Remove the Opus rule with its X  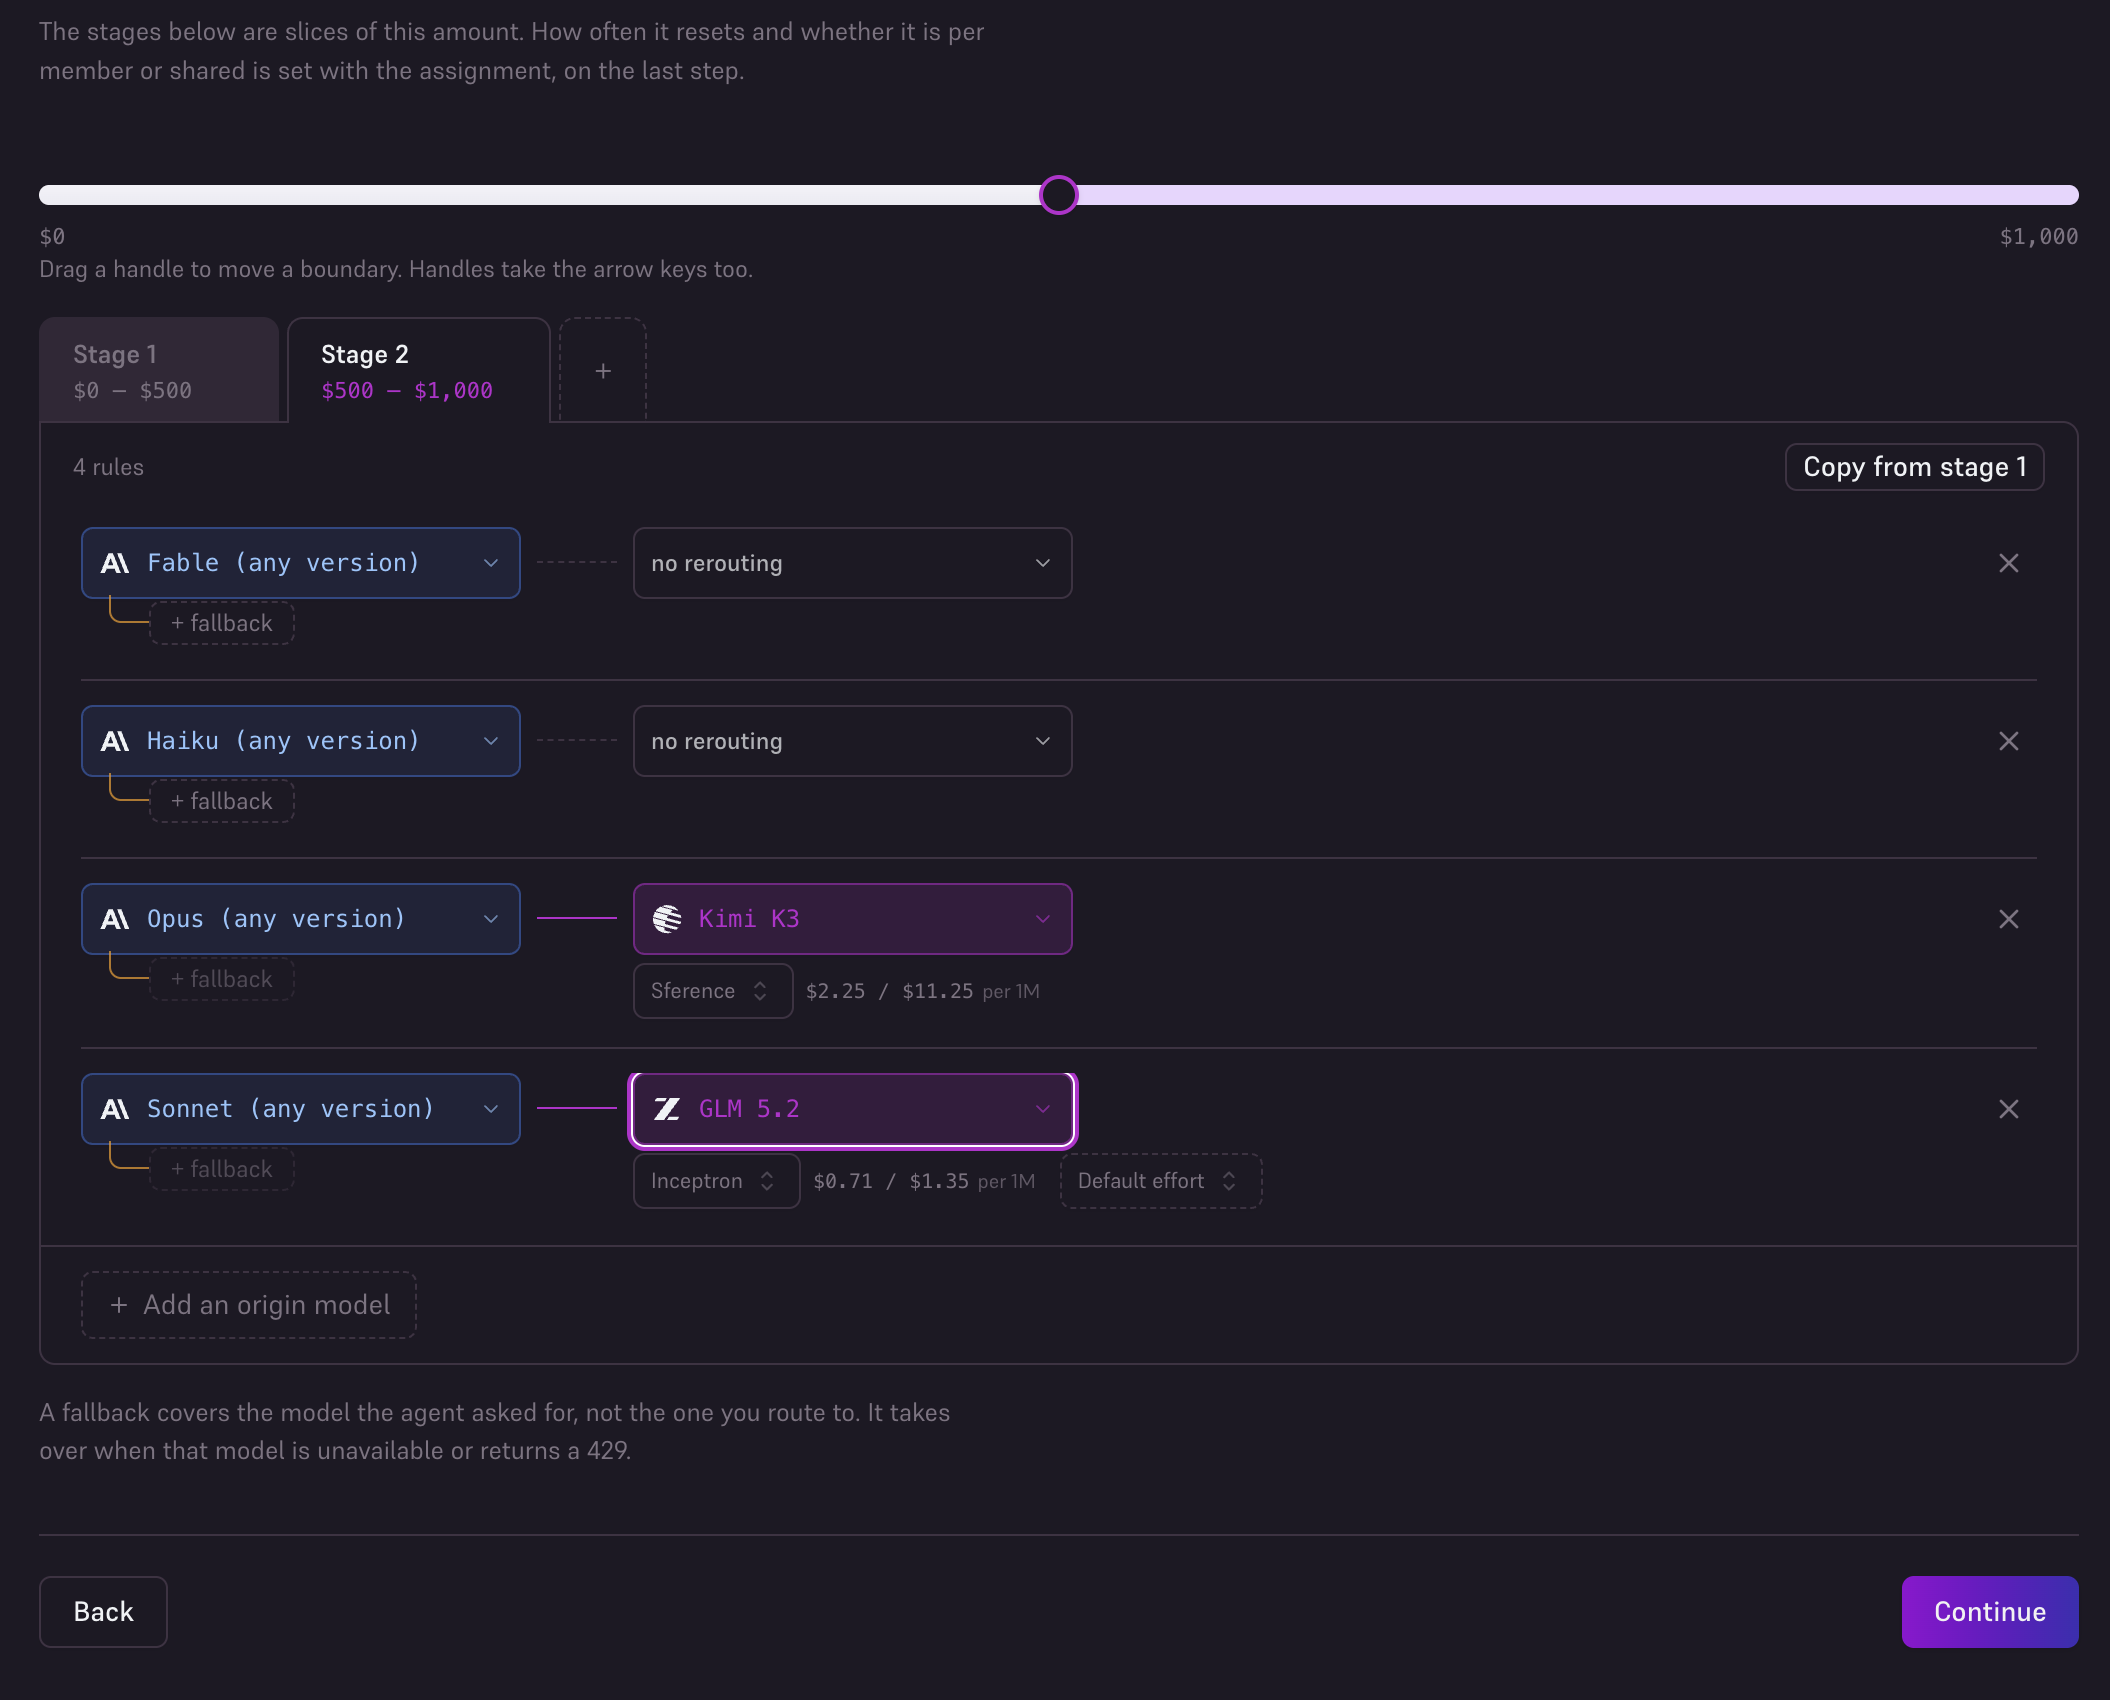point(2008,919)
